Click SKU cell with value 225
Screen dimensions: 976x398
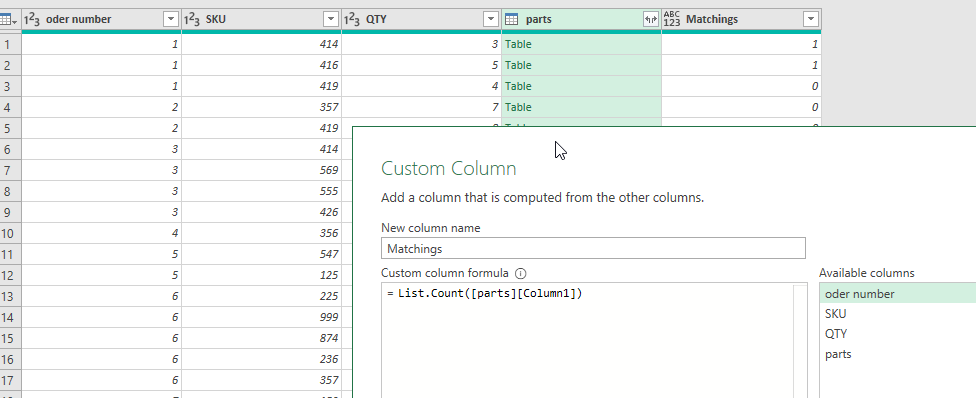[x=261, y=296]
